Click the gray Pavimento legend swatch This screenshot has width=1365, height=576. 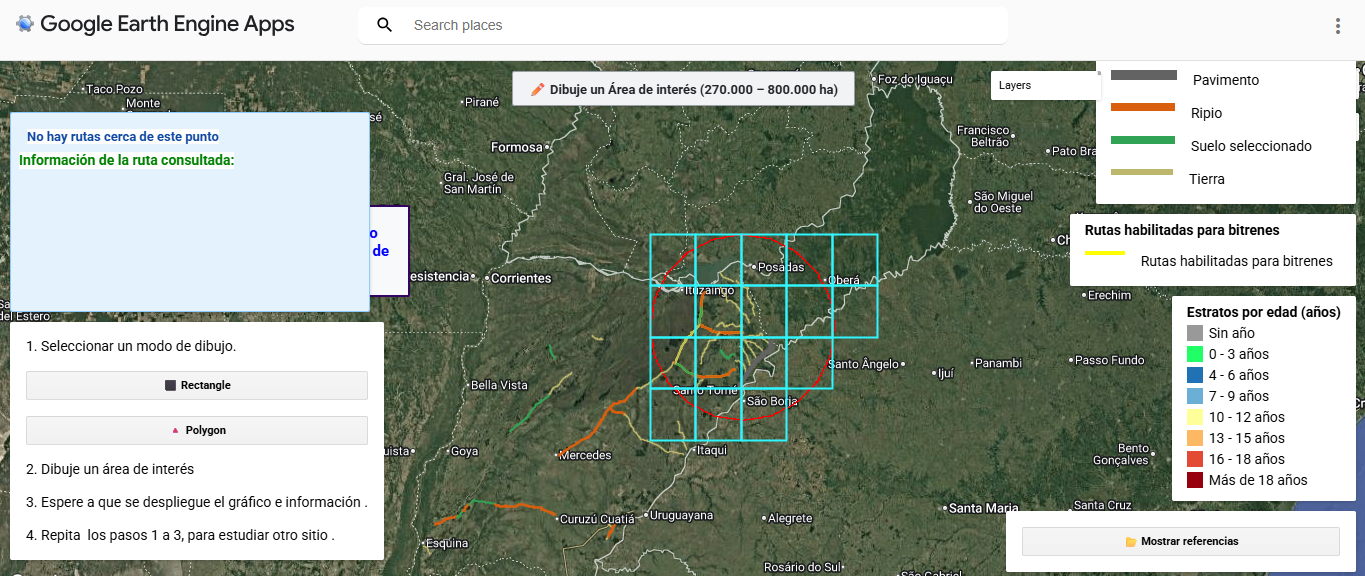click(x=1143, y=75)
